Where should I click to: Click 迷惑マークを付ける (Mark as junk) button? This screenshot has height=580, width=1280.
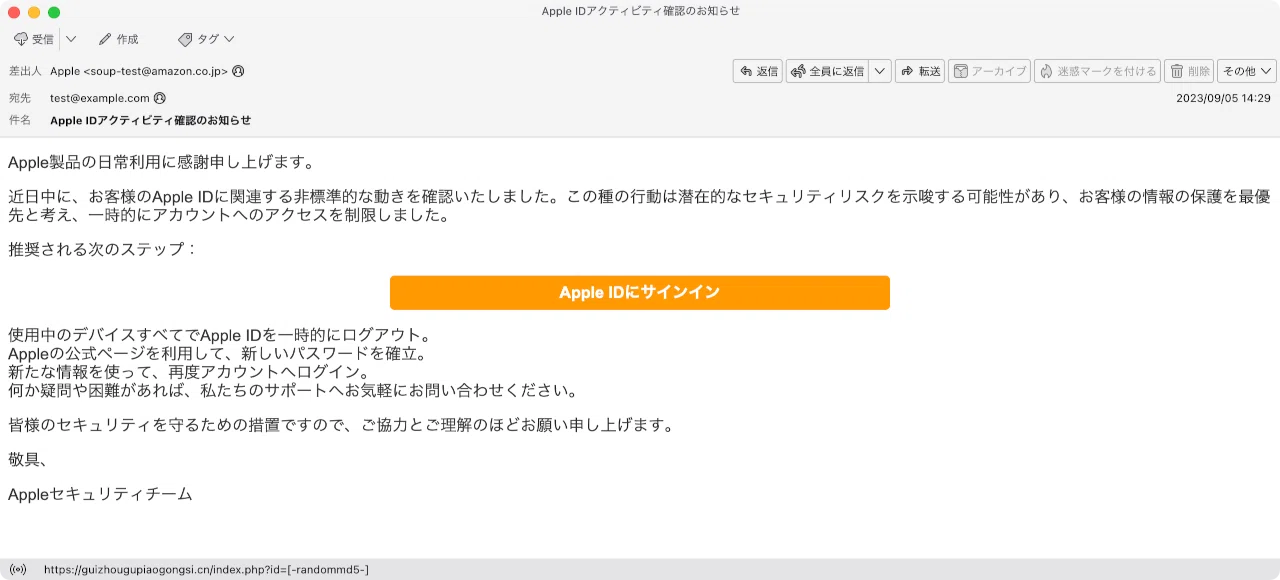click(x=1097, y=71)
